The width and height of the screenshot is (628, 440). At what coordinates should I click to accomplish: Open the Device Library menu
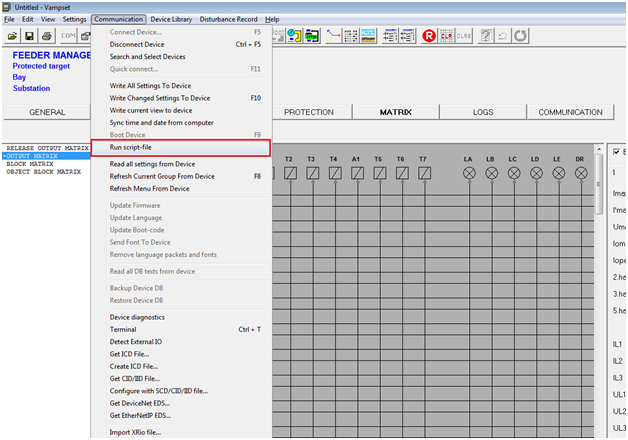[x=171, y=19]
